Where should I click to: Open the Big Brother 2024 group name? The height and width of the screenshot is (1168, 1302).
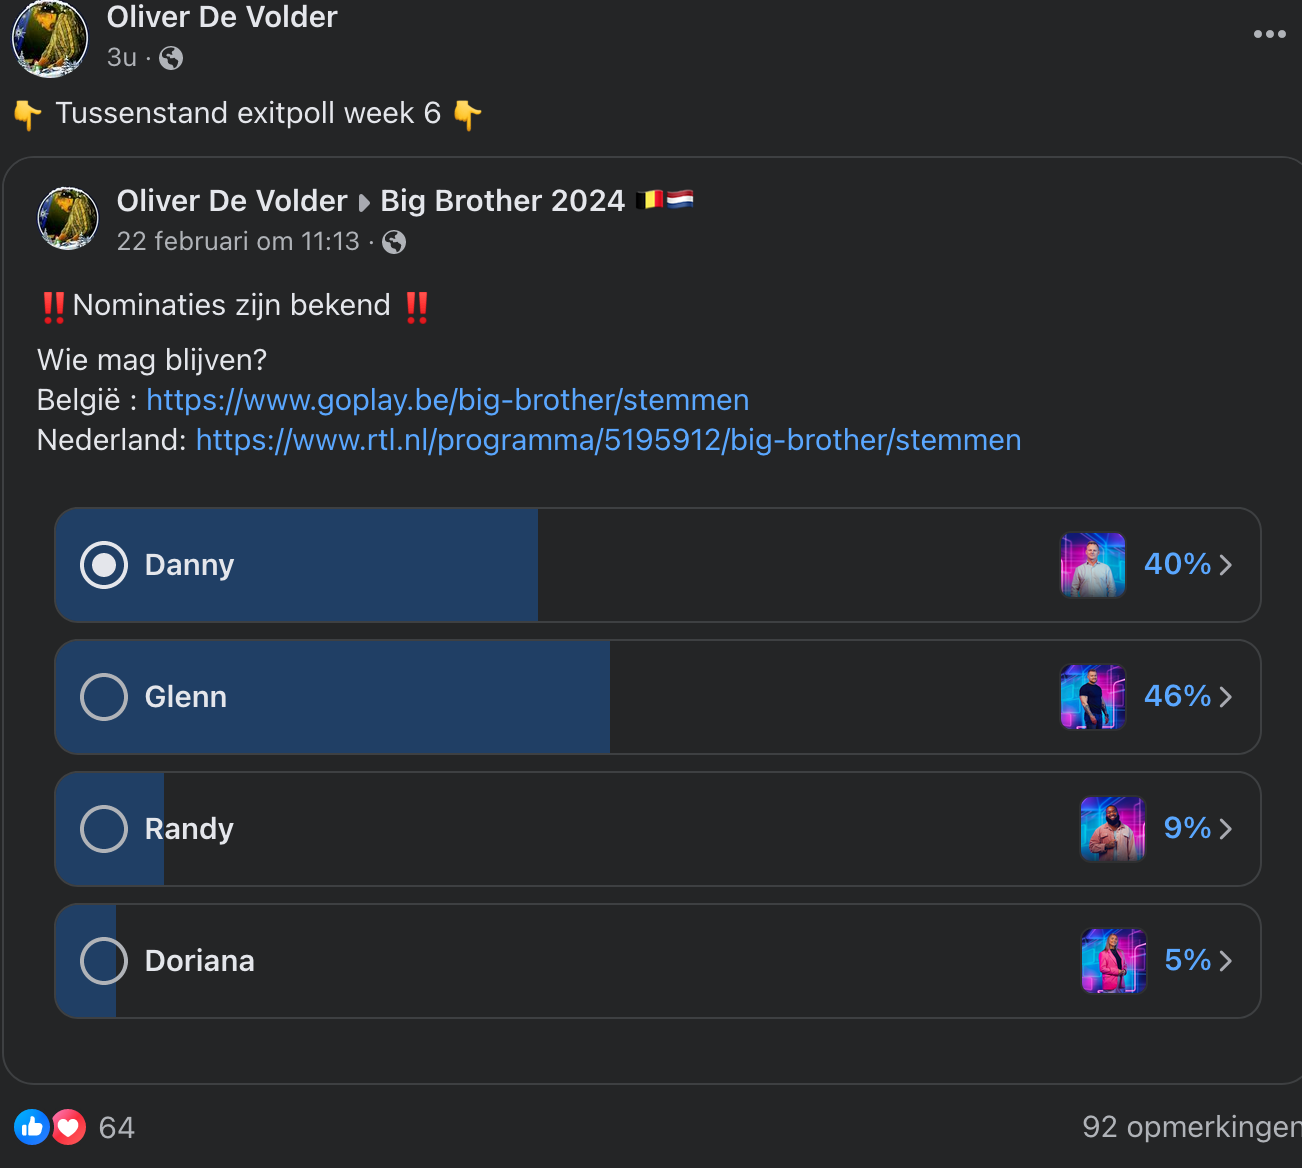502,201
